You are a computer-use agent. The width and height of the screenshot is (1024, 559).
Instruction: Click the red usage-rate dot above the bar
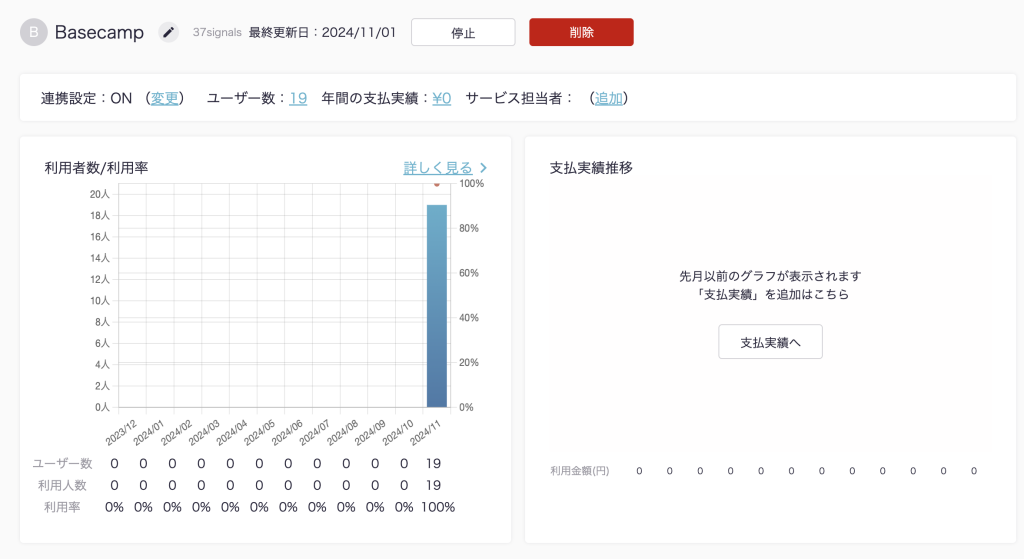tap(436, 185)
